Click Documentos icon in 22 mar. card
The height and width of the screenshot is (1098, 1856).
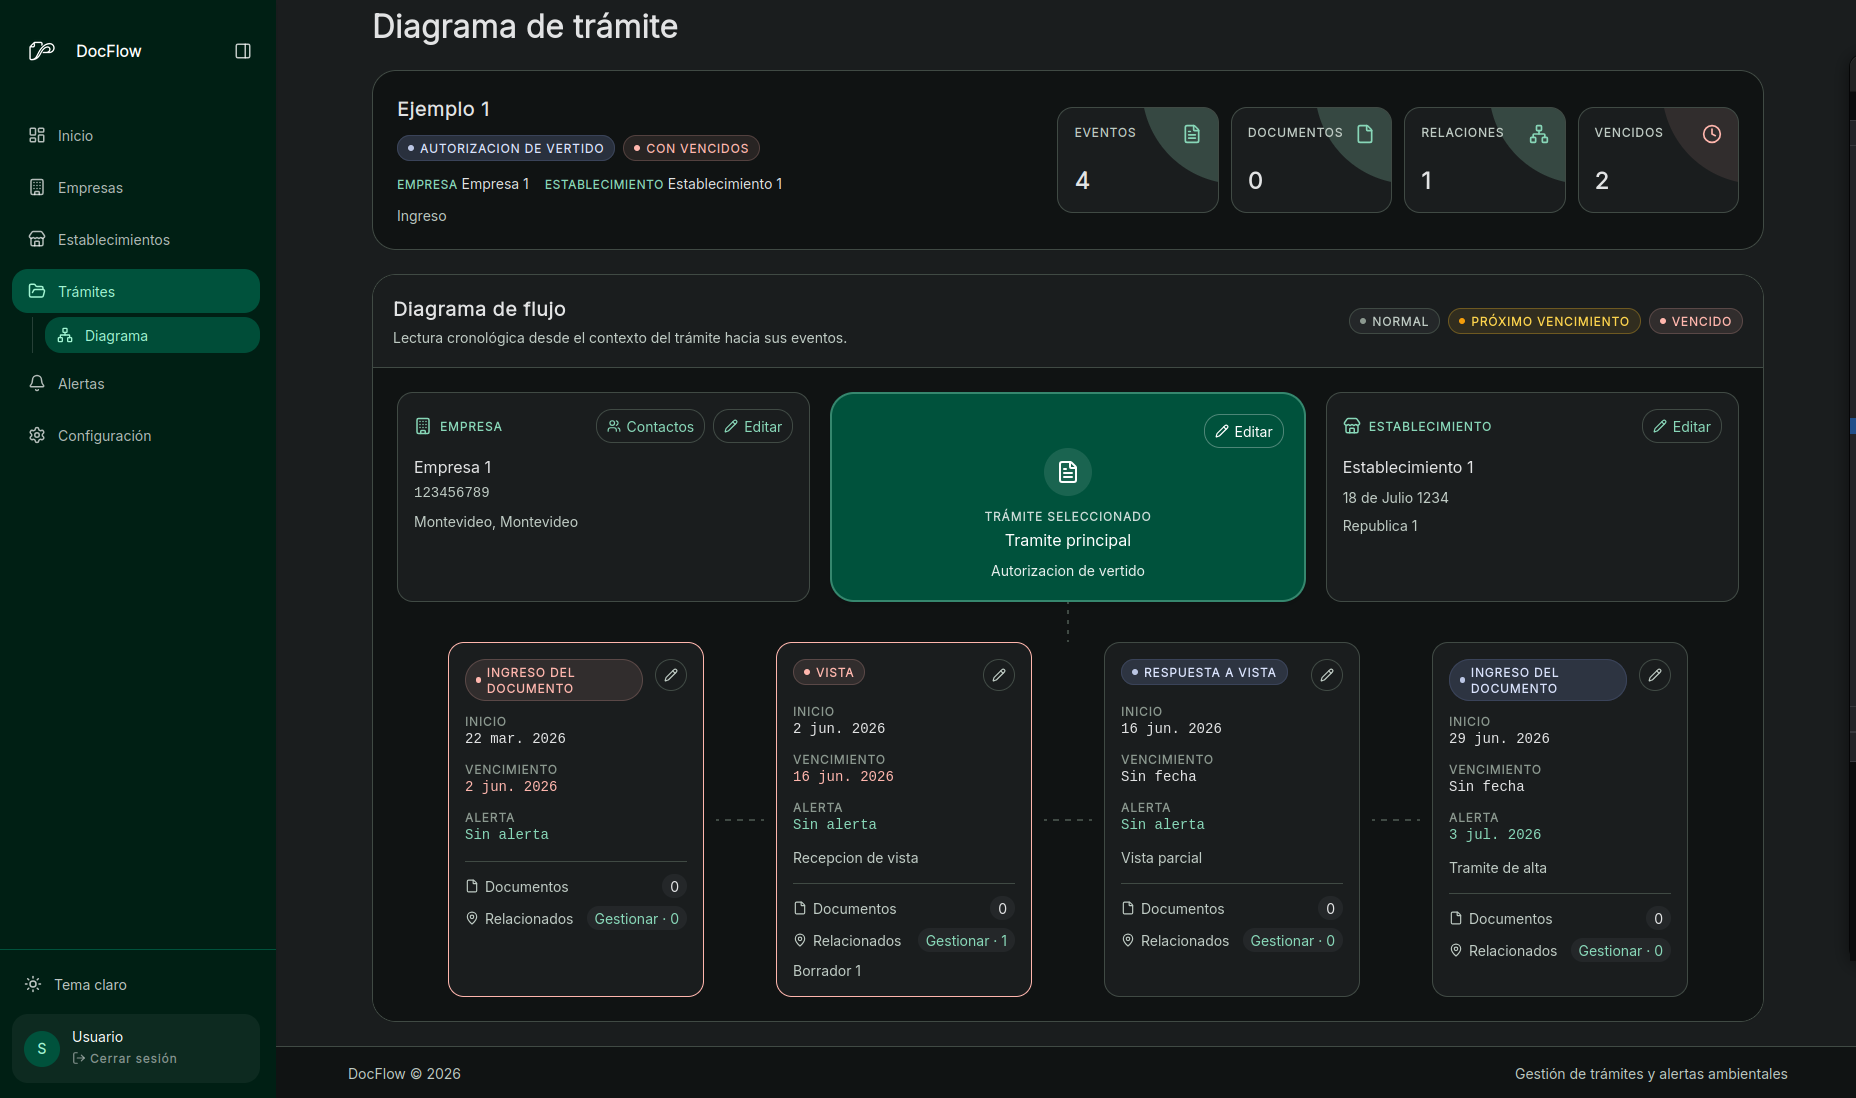click(x=472, y=886)
